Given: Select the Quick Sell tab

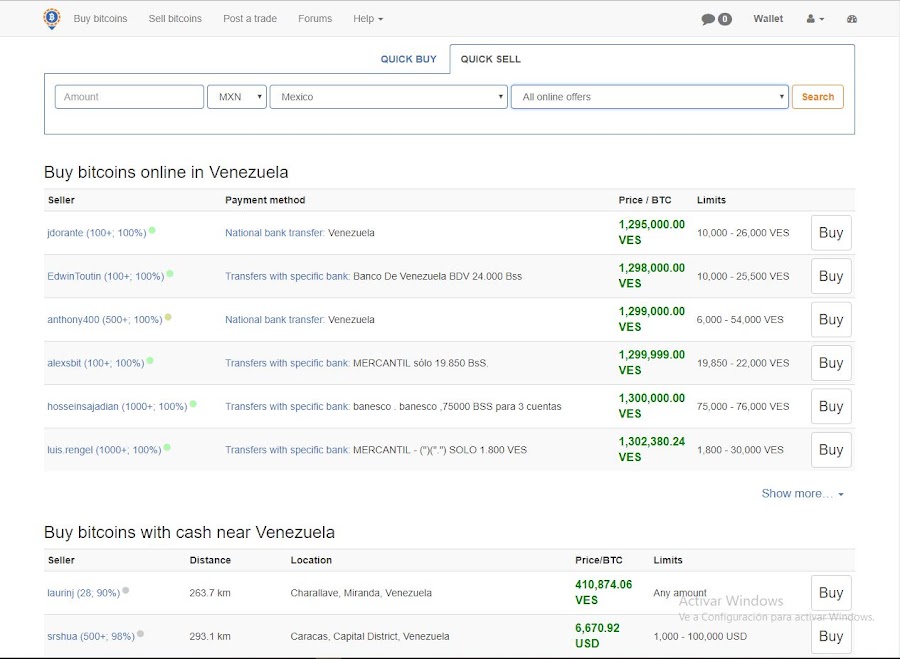Looking at the screenshot, I should point(490,59).
